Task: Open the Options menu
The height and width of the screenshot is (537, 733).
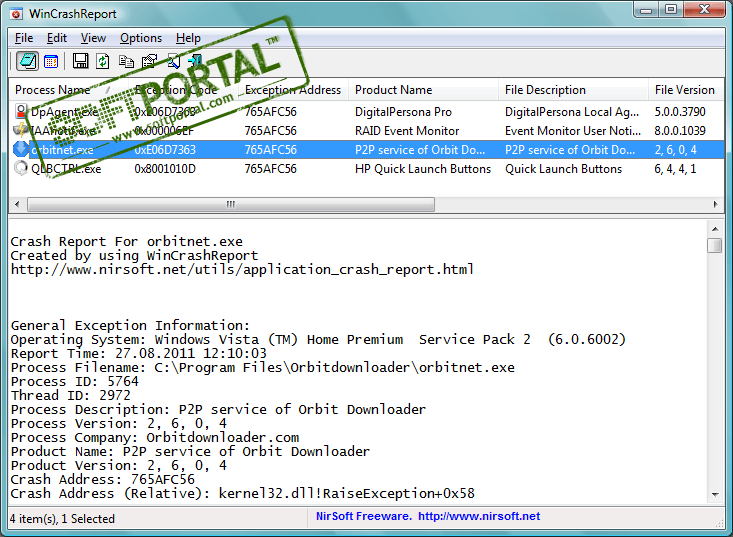Action: click(141, 38)
